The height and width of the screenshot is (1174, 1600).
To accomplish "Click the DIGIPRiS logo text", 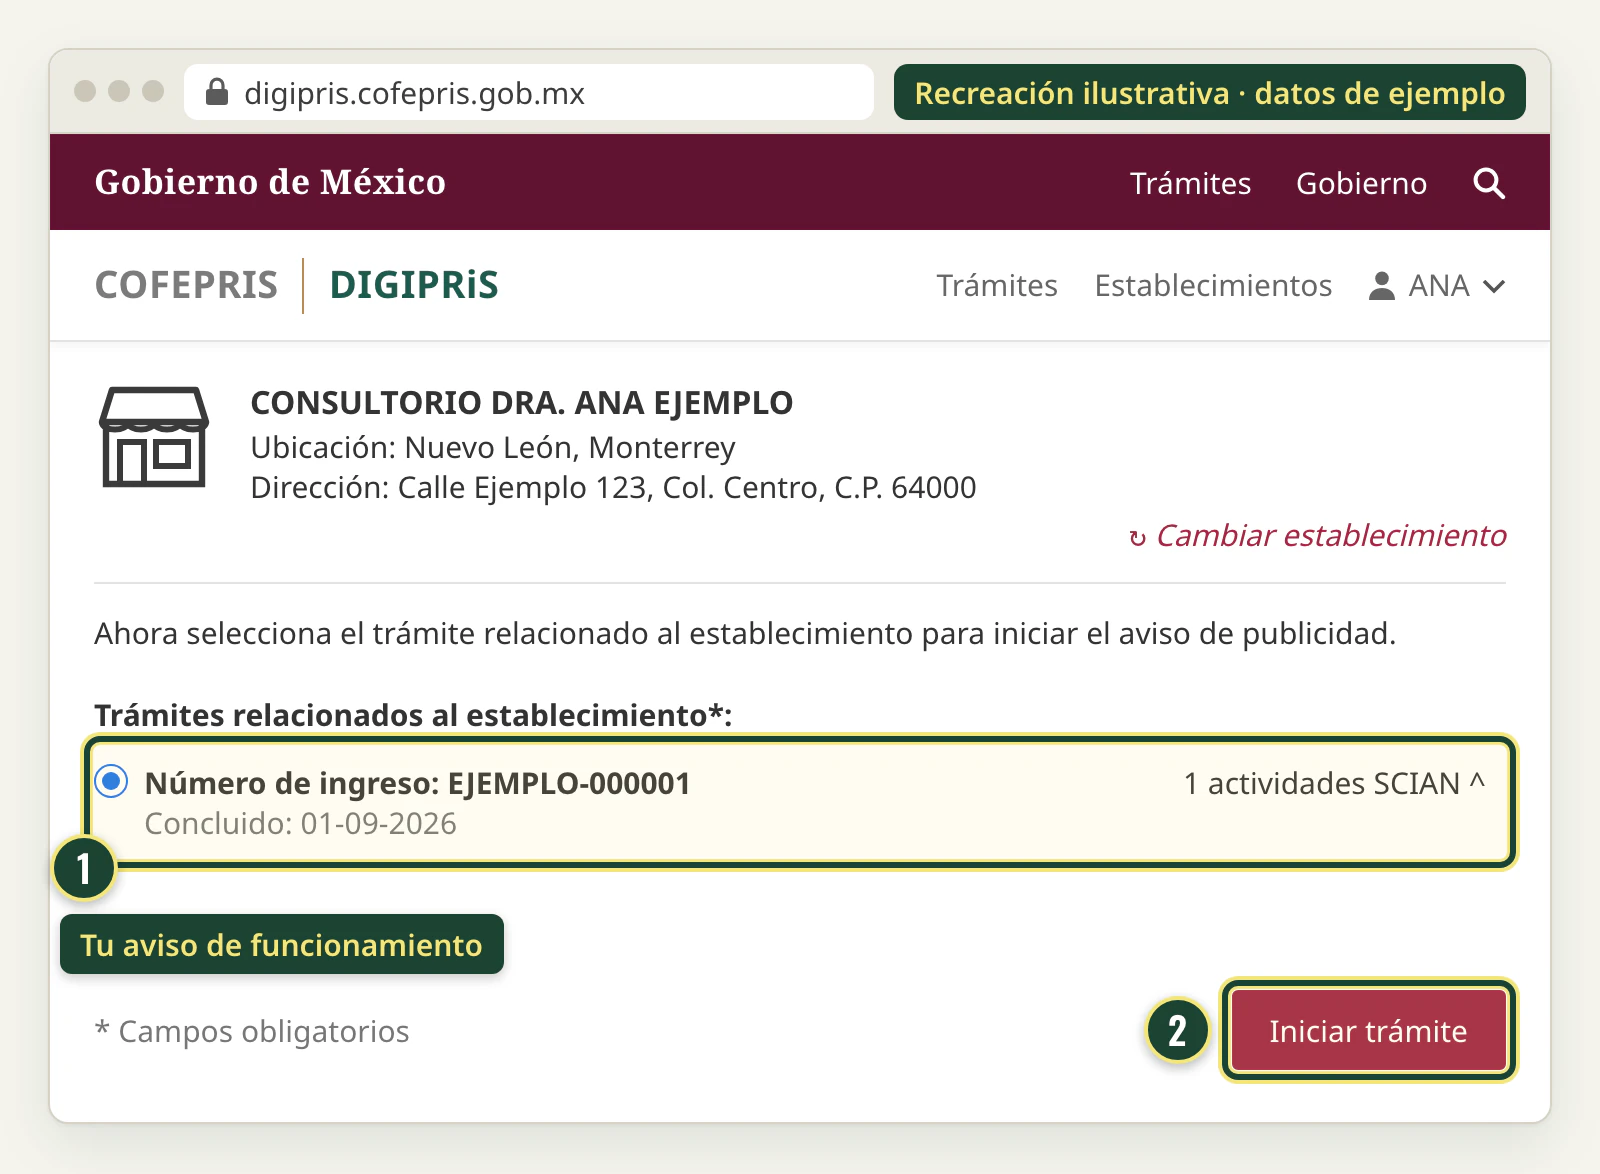I will tap(414, 285).
